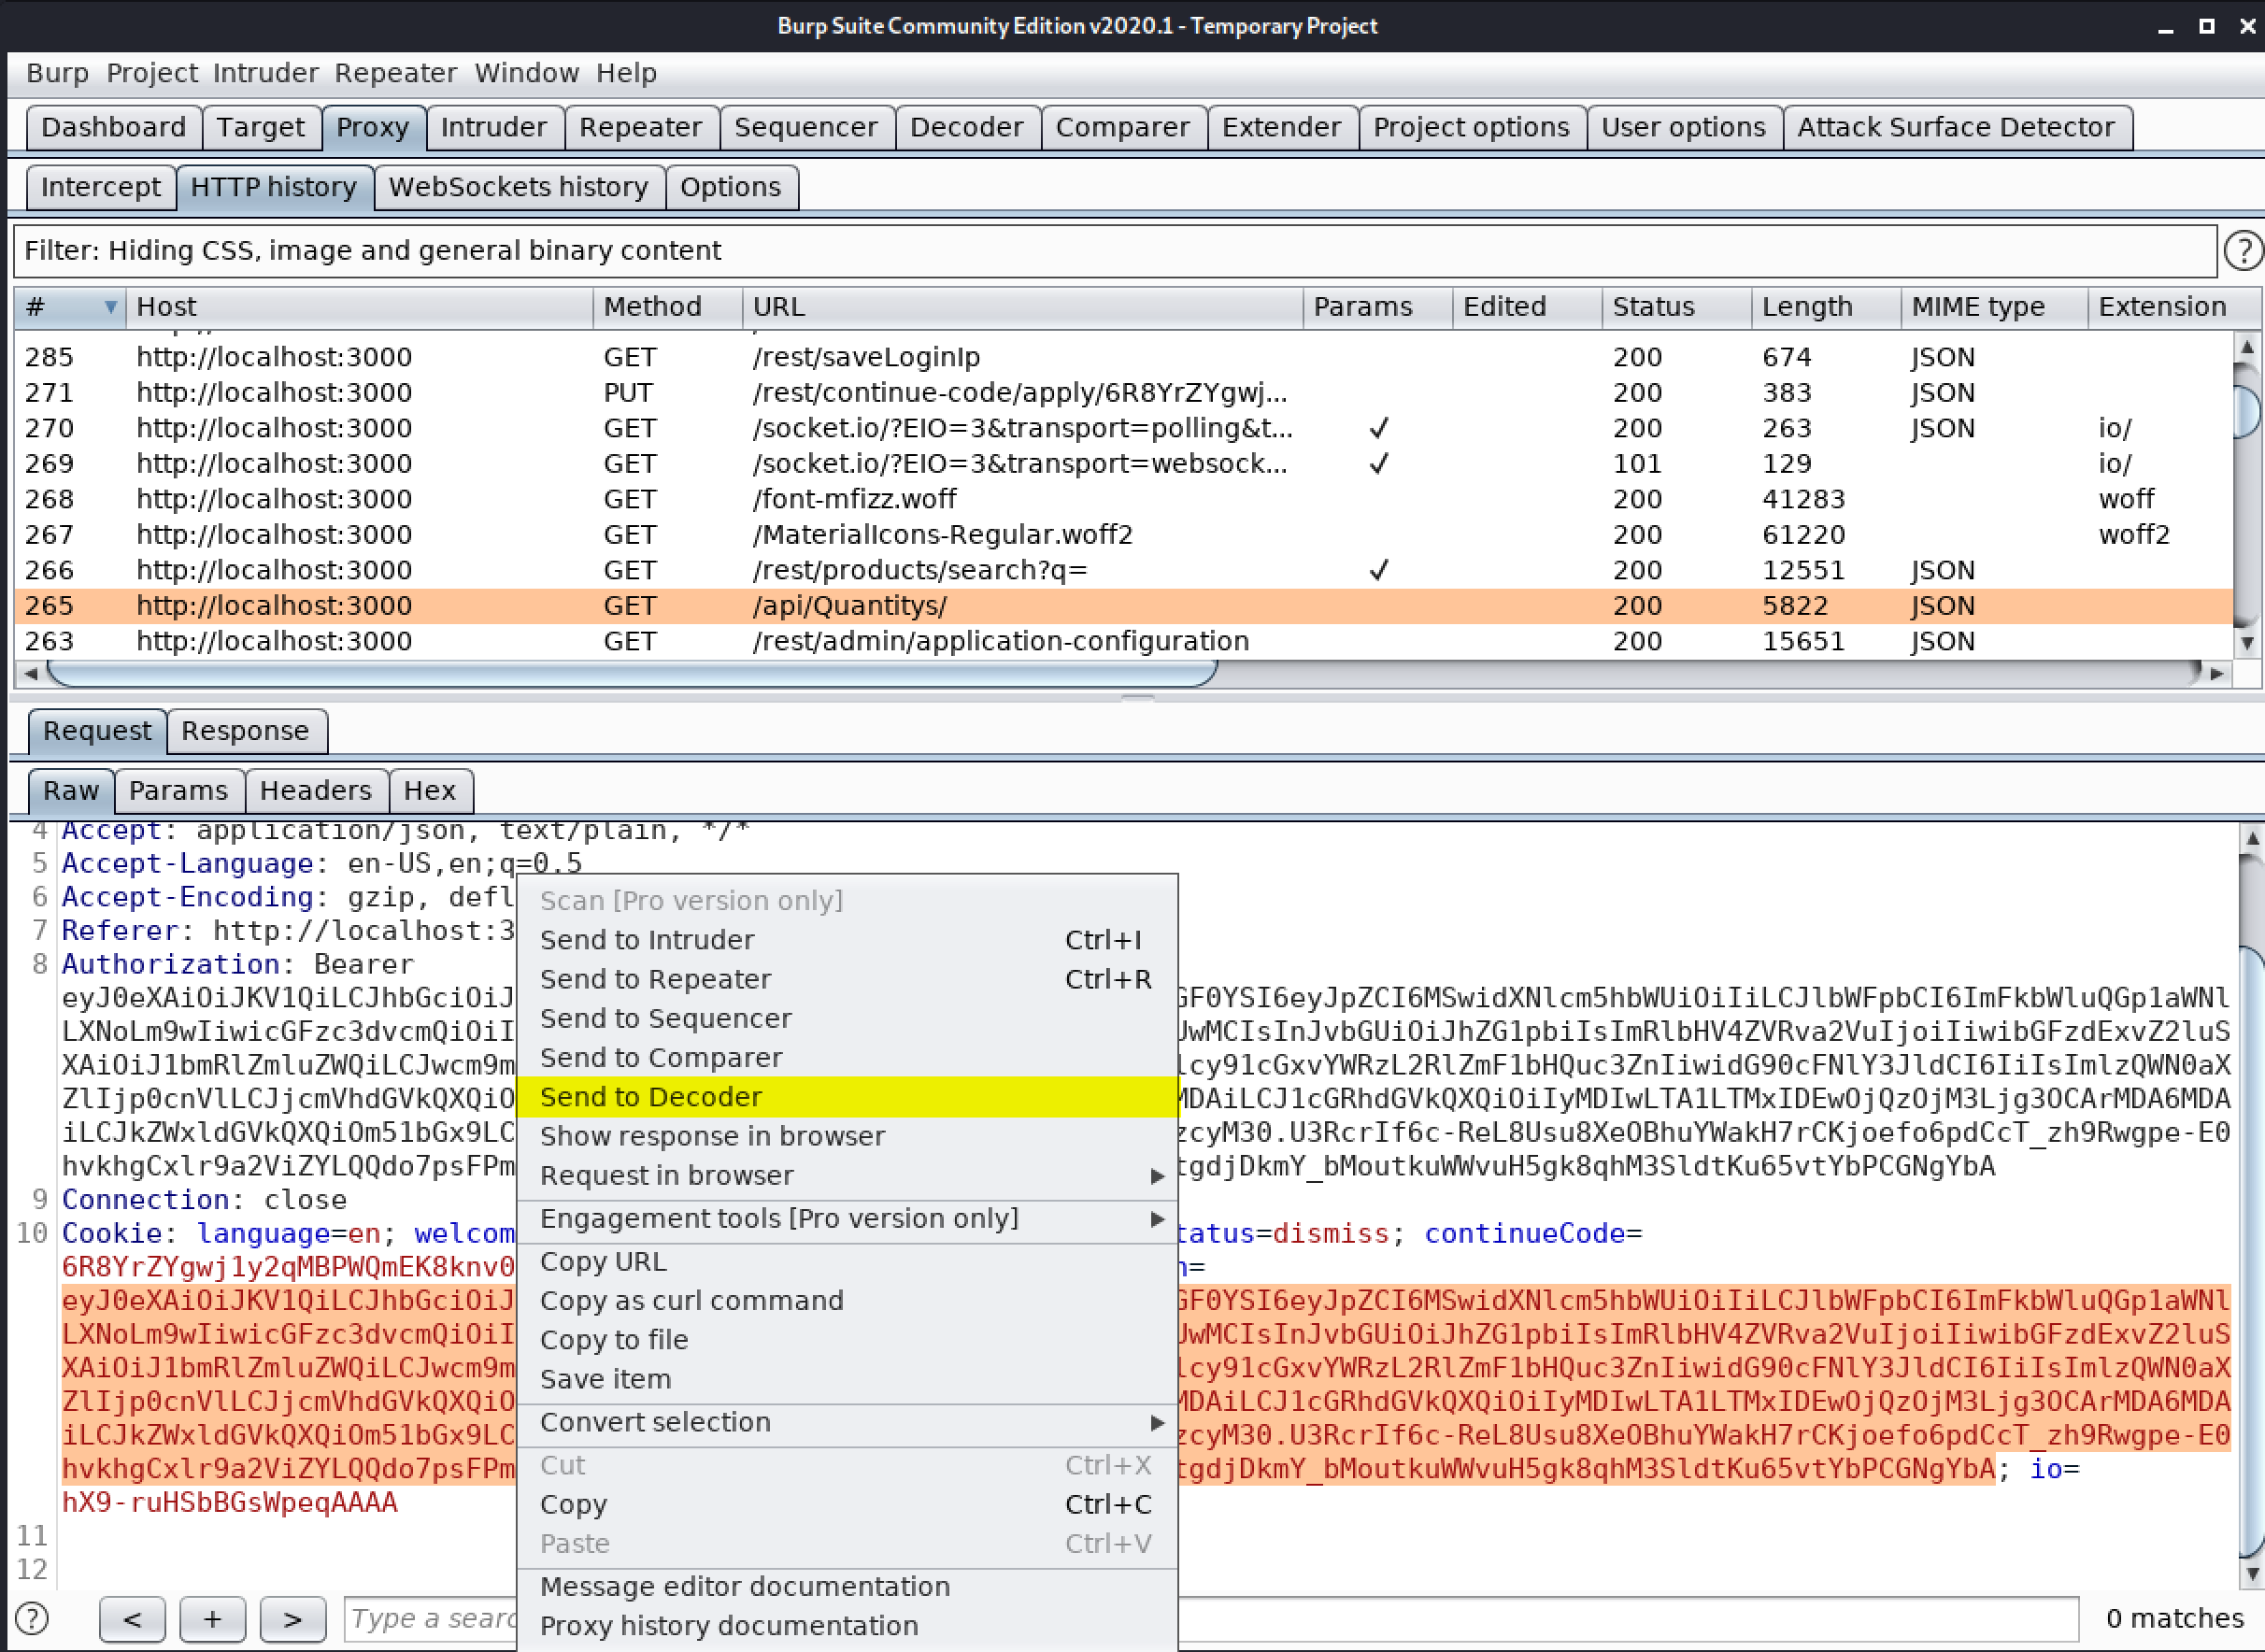Open Message editor documentation
This screenshot has width=2265, height=1652.
pos(847,1587)
